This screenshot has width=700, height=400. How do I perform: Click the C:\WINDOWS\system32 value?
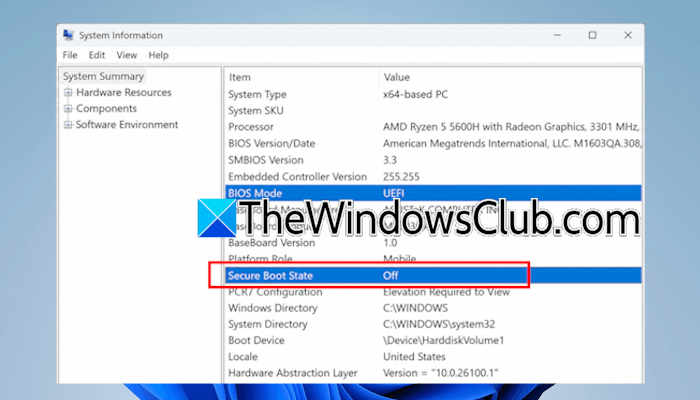tap(439, 324)
